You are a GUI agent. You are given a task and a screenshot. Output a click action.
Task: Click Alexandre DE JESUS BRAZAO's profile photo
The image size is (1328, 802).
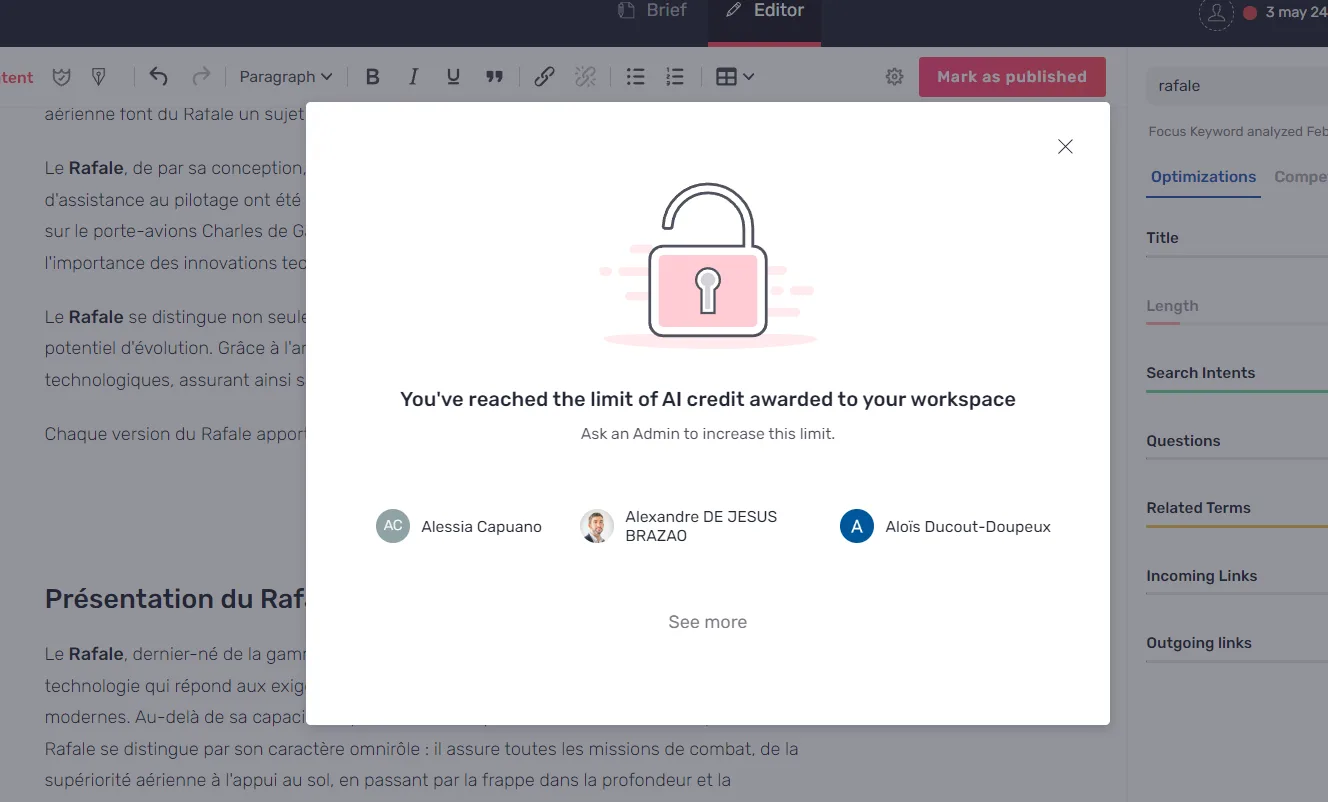coord(597,526)
